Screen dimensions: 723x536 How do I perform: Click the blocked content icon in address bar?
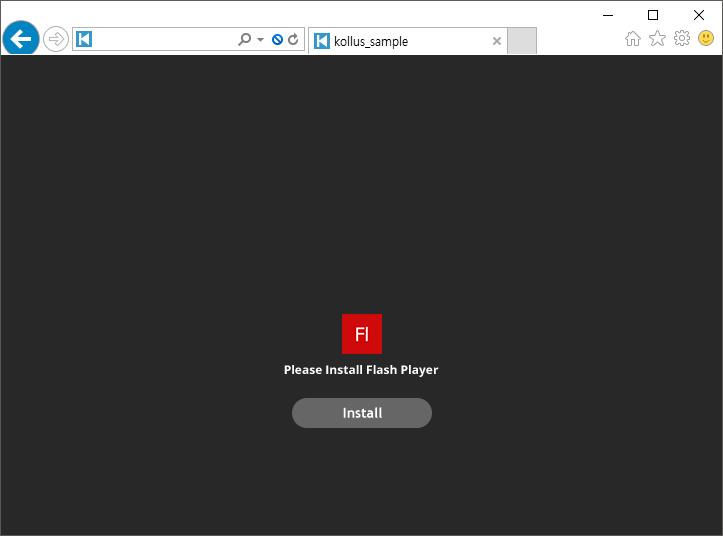(277, 40)
